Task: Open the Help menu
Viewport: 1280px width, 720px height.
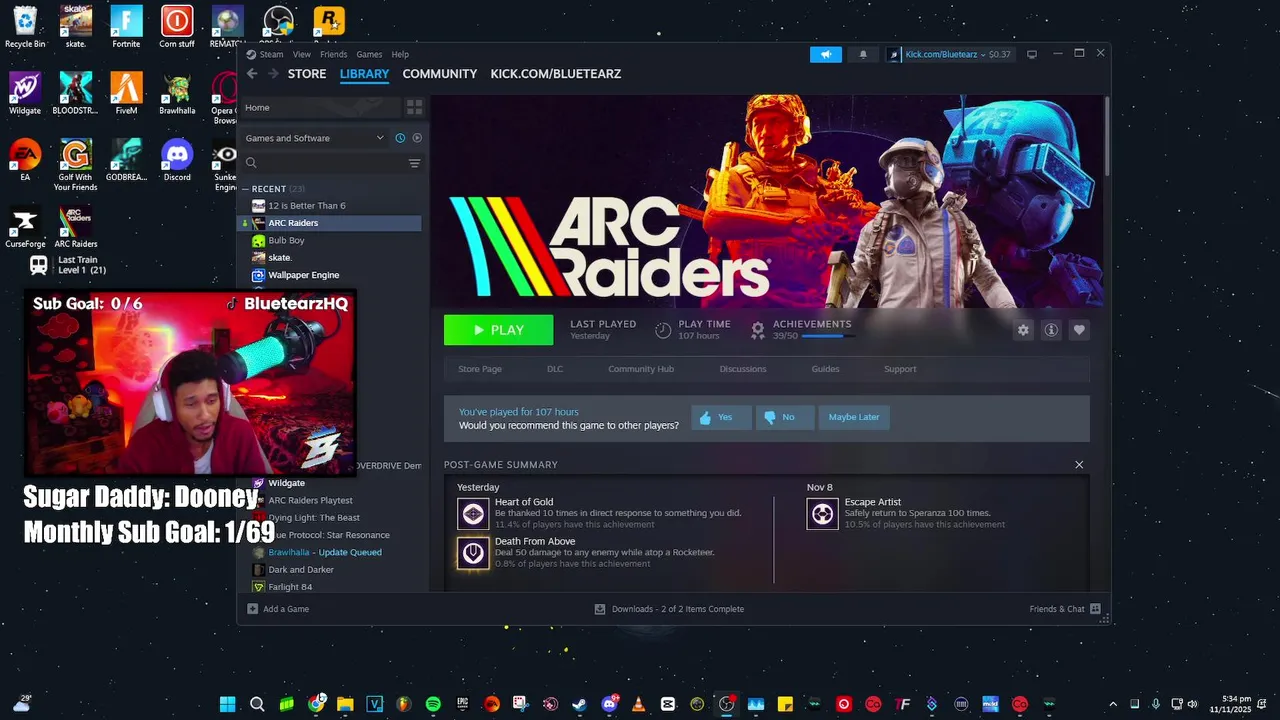Action: (400, 54)
